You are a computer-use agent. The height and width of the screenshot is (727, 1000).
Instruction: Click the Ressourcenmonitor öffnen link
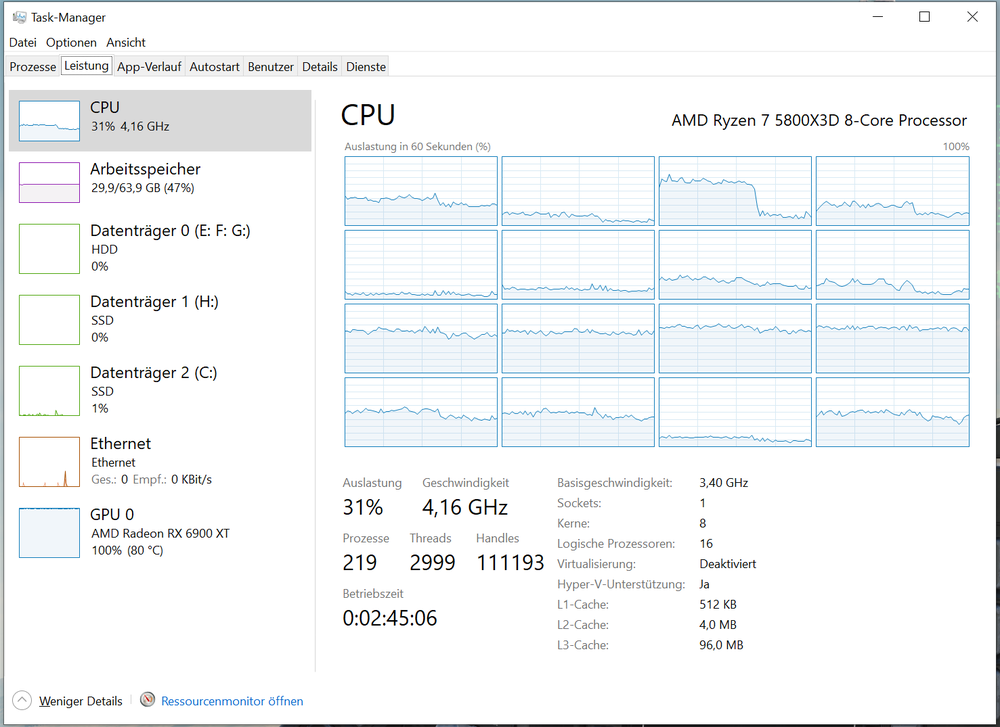[x=232, y=701]
